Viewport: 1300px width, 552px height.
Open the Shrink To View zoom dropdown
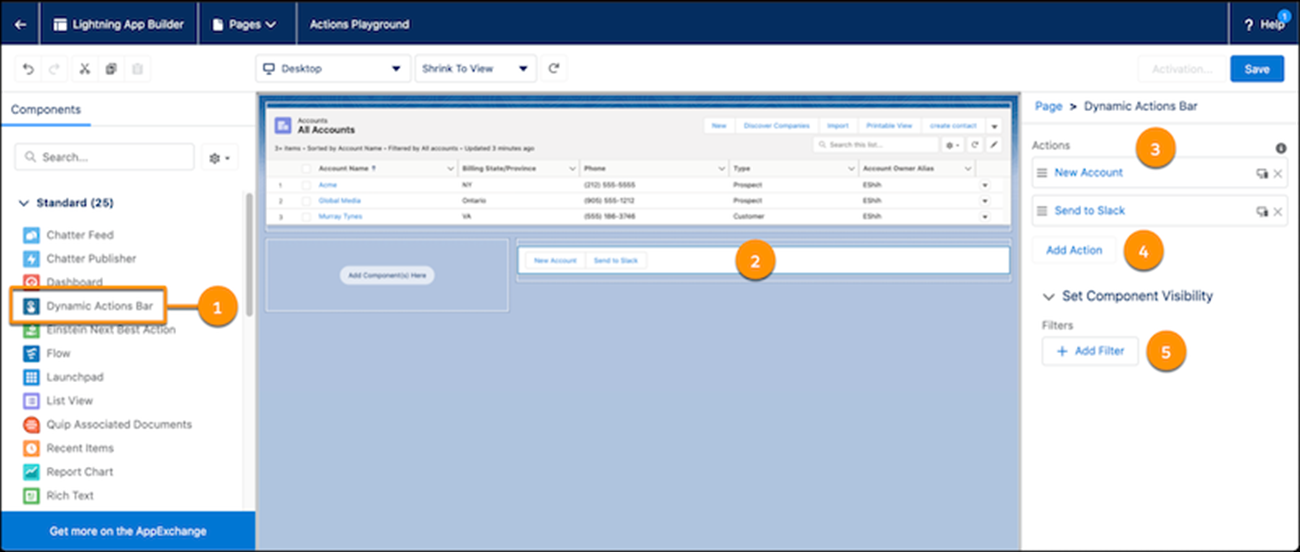pos(474,69)
